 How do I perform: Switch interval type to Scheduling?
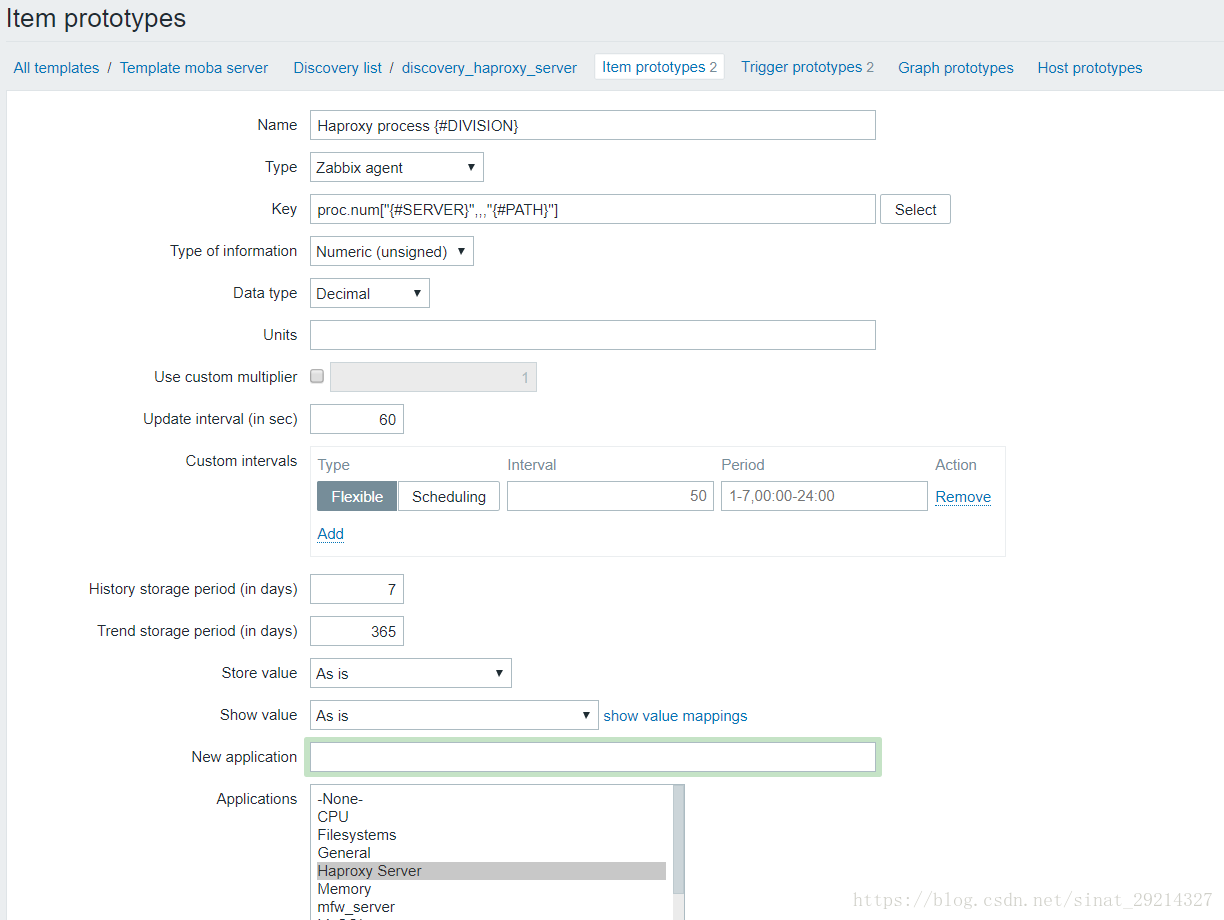[449, 496]
